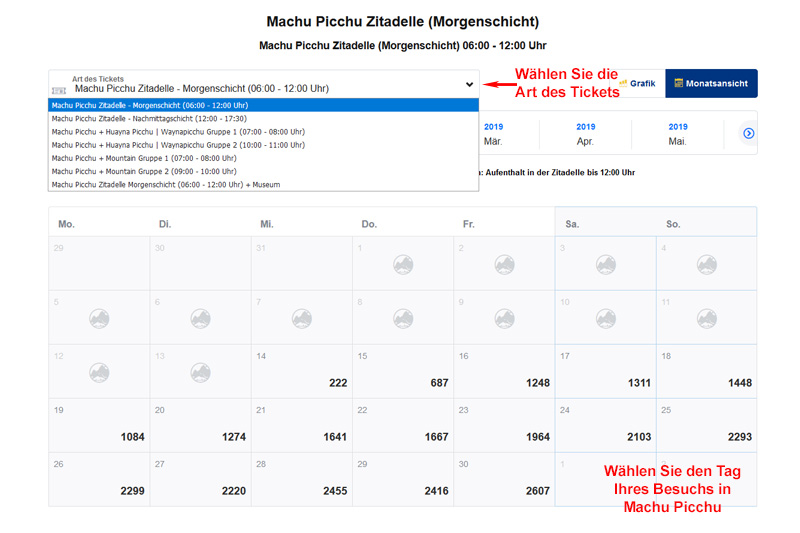Click the mountain icon on day 6

(201, 319)
